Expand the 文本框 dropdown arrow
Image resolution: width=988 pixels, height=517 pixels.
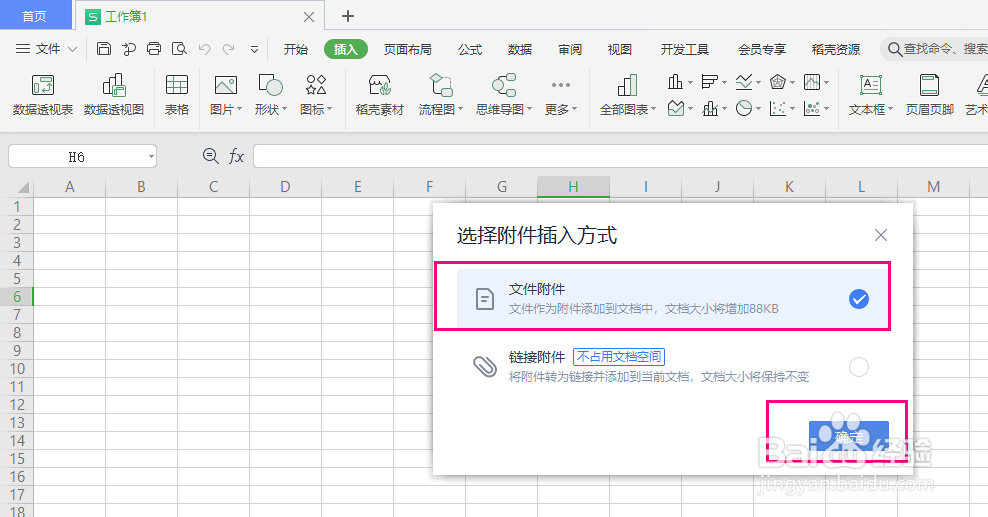pyautogui.click(x=890, y=110)
